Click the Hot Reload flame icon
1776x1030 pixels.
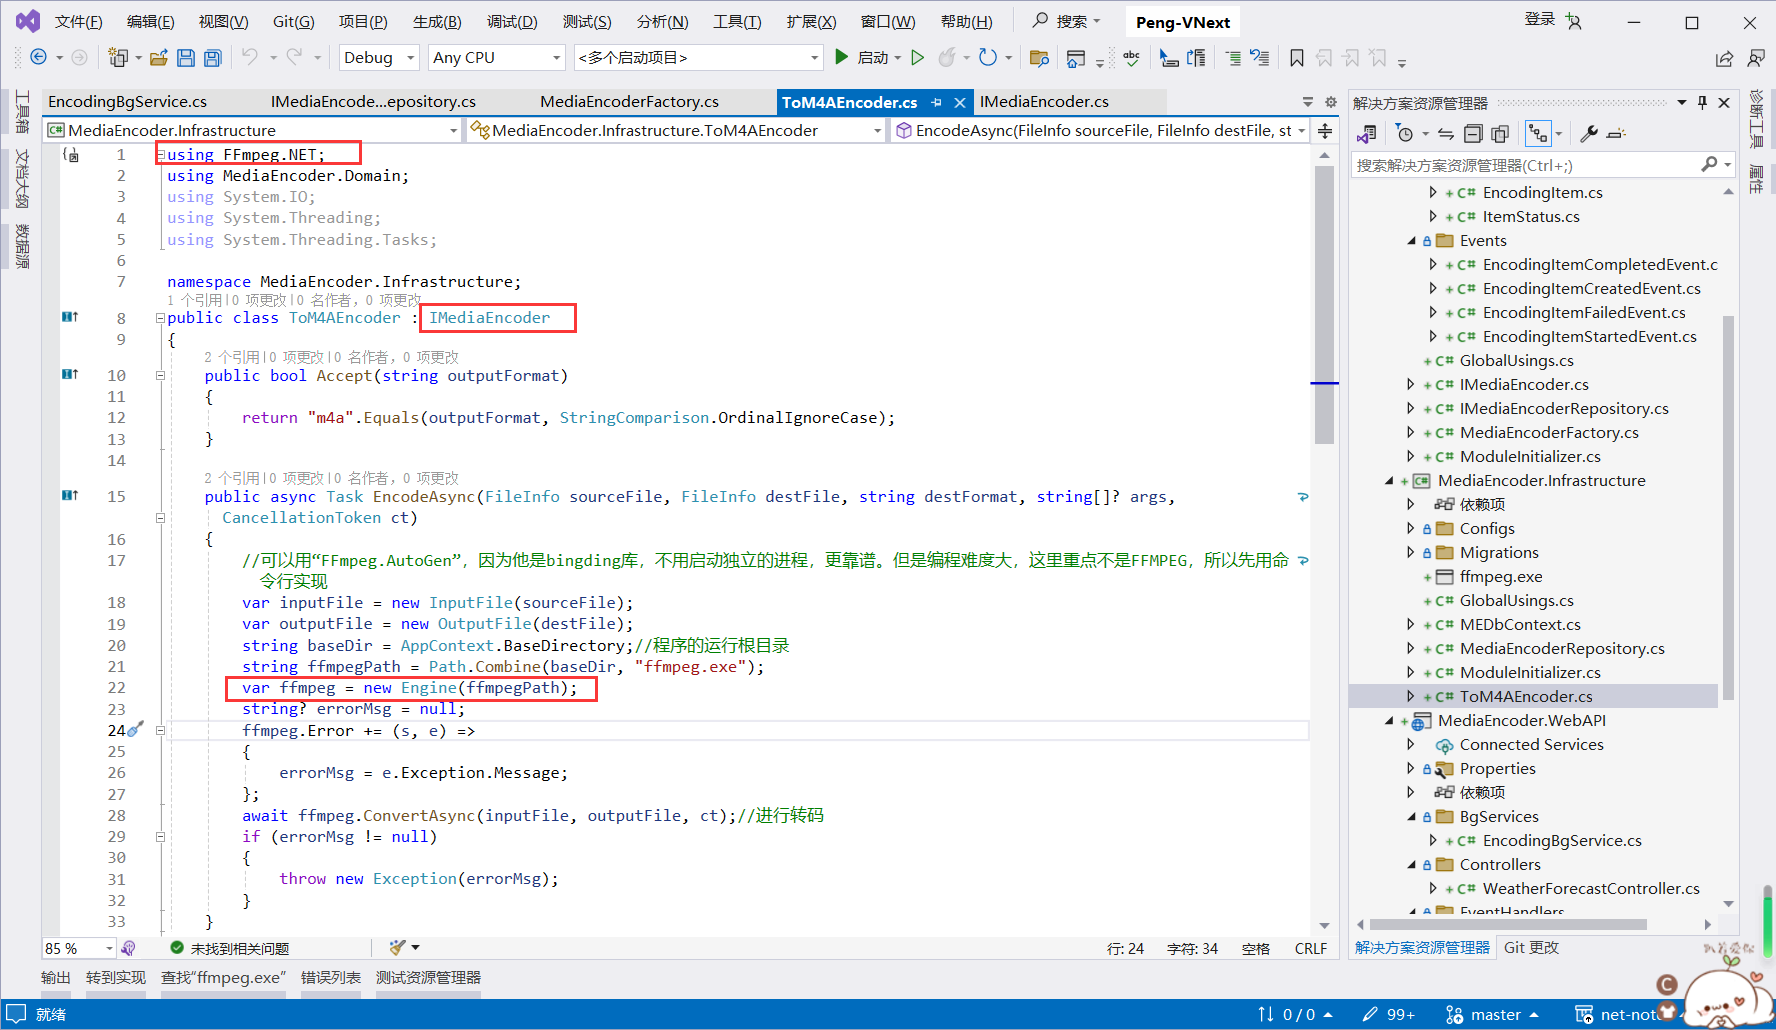[x=947, y=57]
